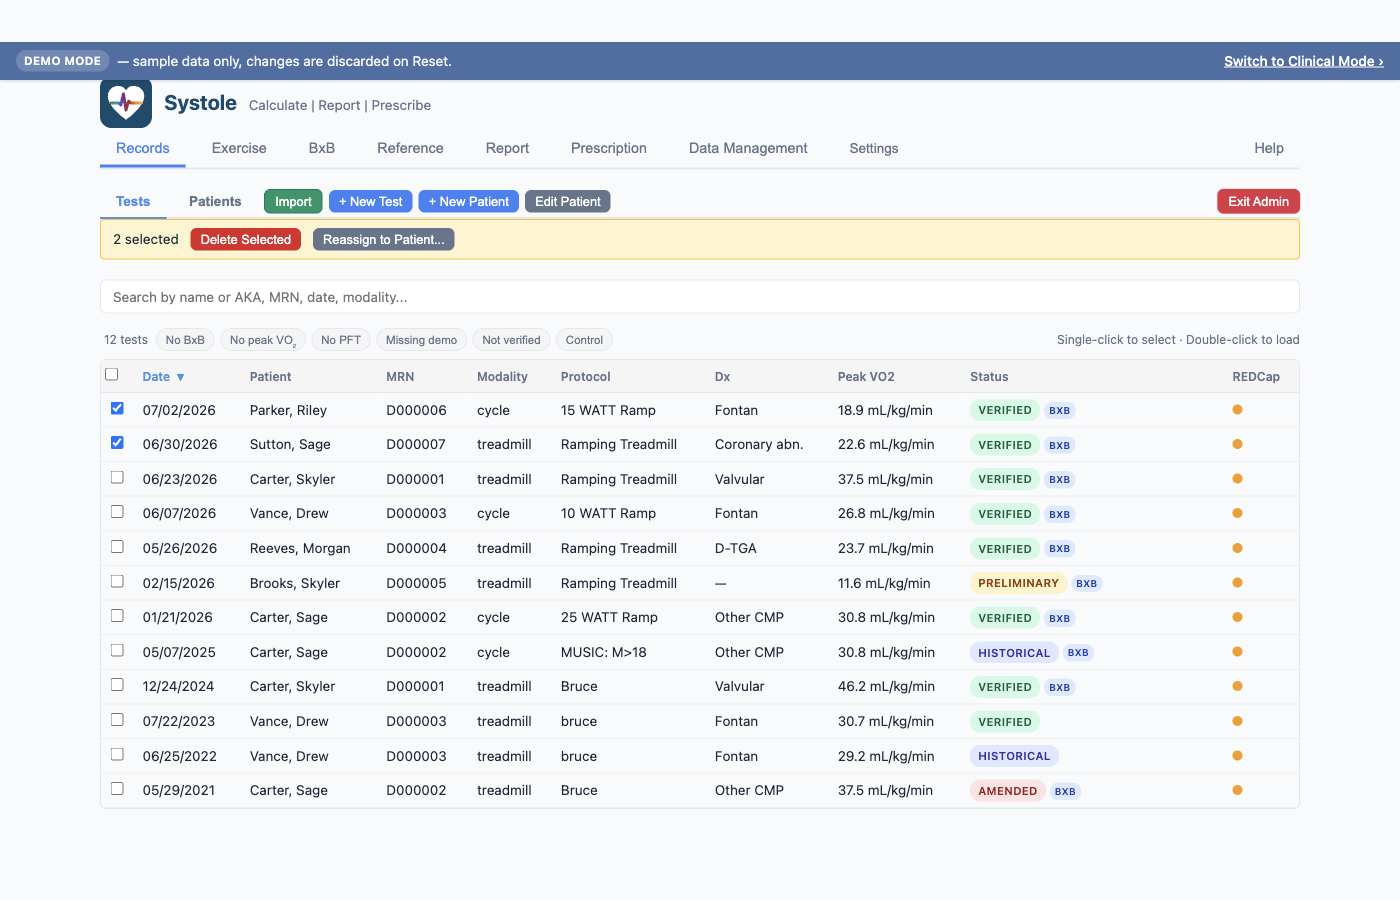Apply the Missing demo filter chip

pyautogui.click(x=421, y=340)
